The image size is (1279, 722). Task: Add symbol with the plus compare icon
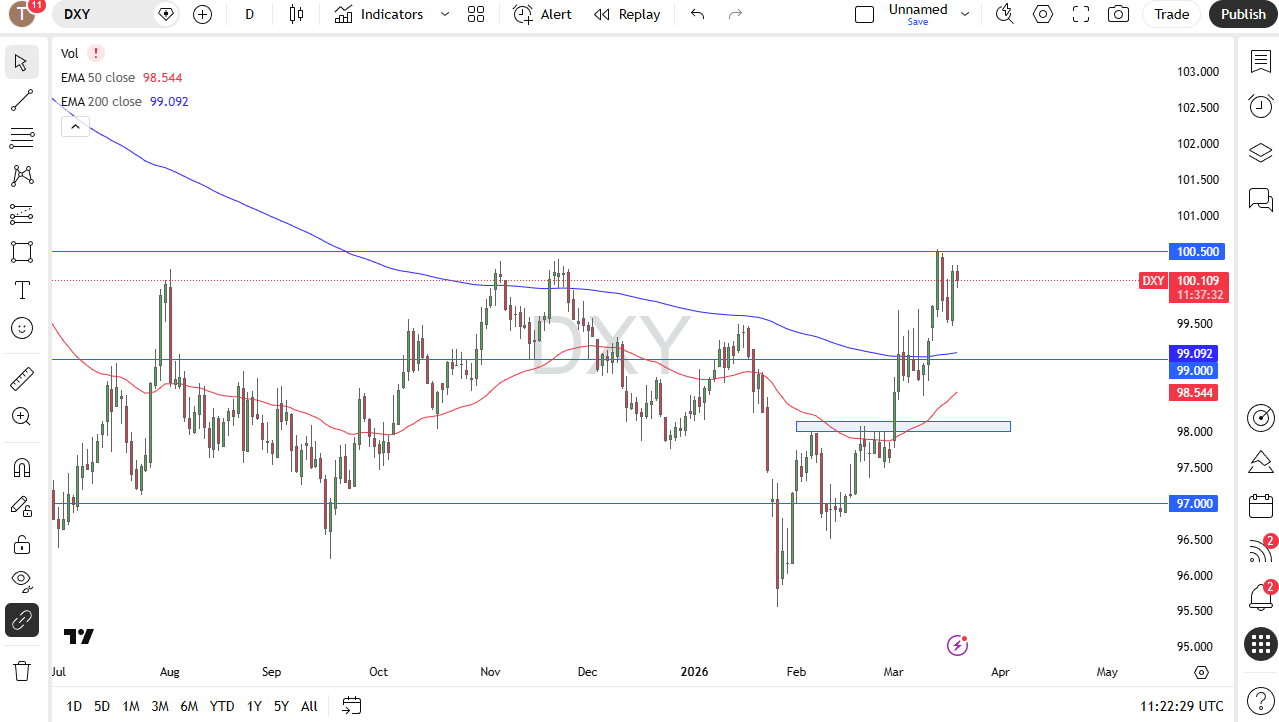203,14
